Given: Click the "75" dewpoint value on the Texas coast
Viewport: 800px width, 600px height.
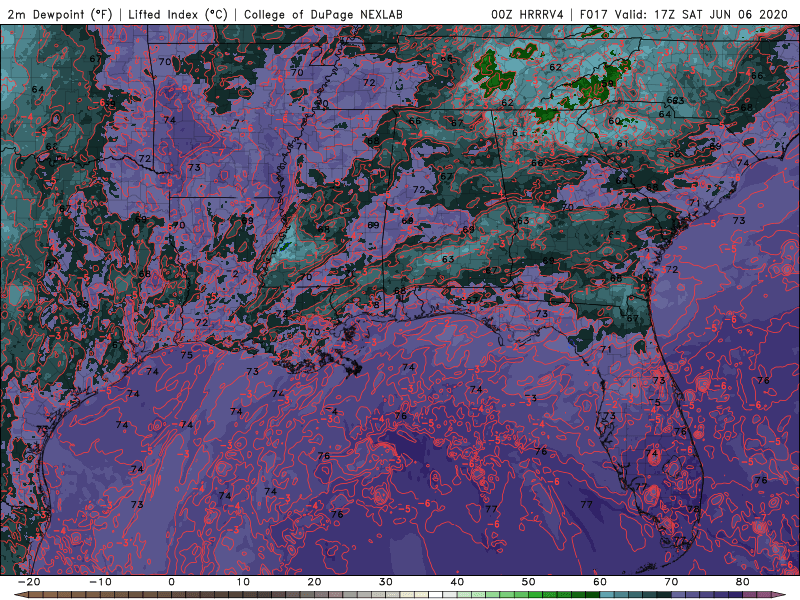Looking at the screenshot, I should [186, 355].
